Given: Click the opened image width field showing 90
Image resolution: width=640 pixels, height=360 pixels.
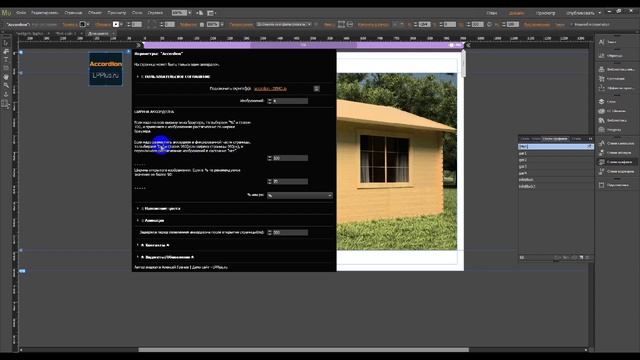Looking at the screenshot, I should [x=290, y=181].
